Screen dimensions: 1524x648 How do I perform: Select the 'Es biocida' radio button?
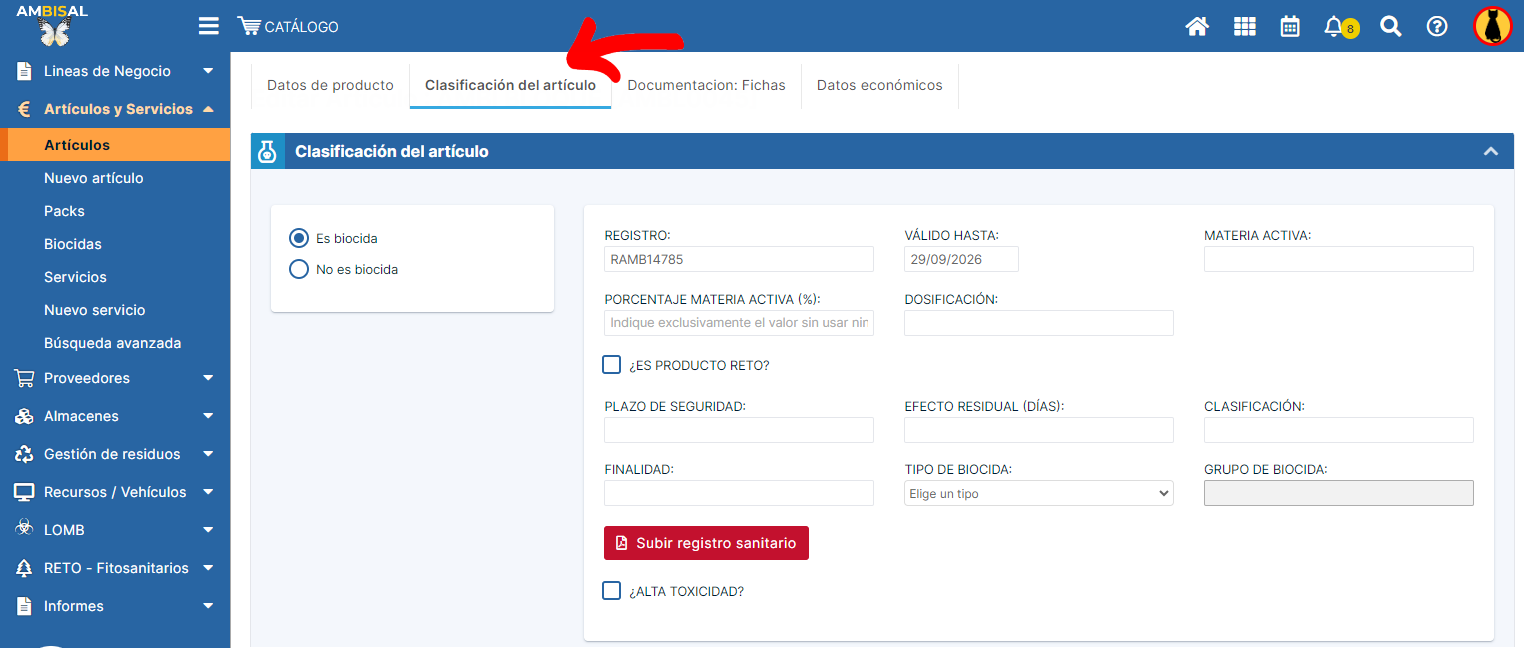click(298, 238)
